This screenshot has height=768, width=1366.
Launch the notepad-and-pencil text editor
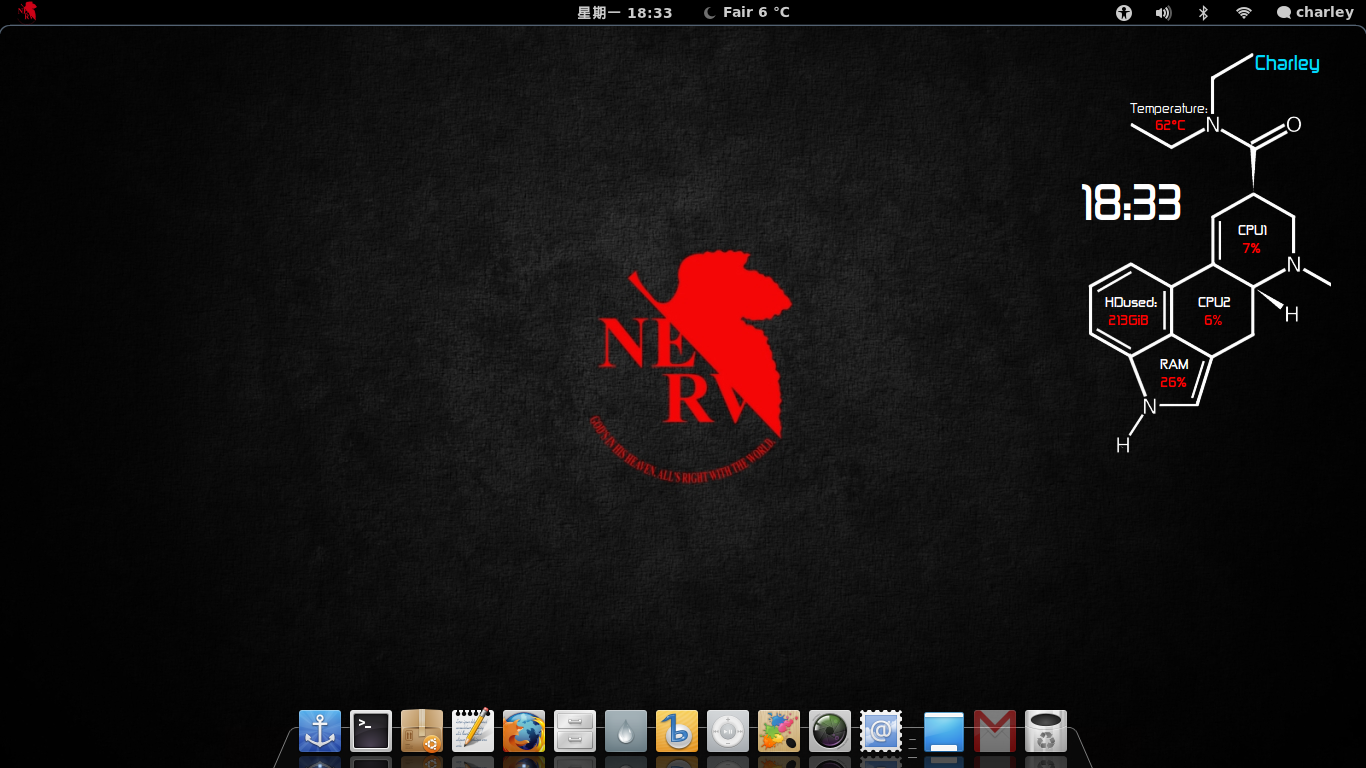(x=473, y=731)
